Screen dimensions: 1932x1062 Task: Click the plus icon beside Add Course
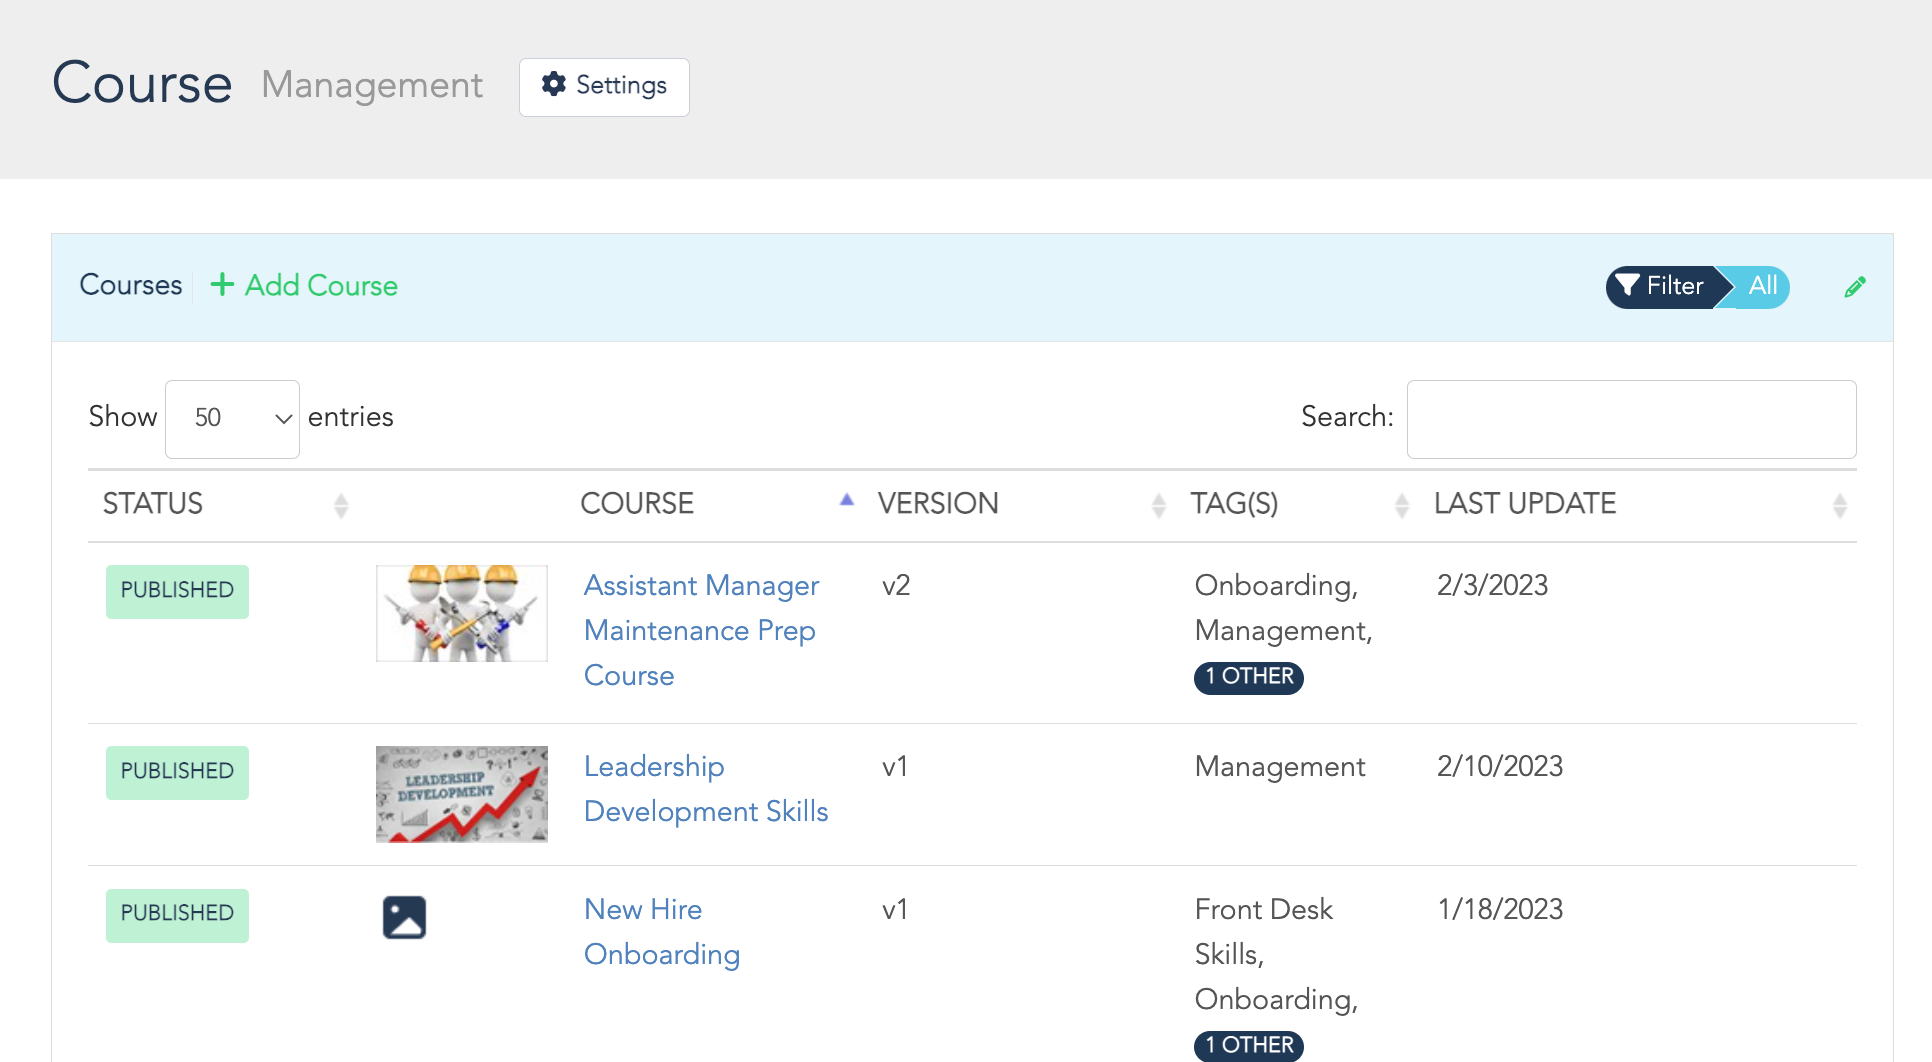(222, 285)
